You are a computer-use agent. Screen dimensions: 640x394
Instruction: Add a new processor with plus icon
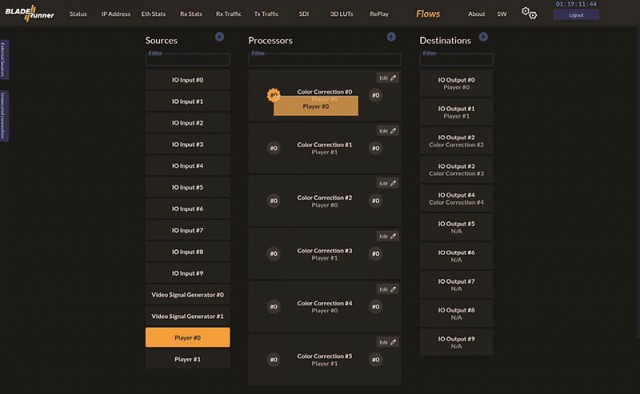(x=391, y=37)
